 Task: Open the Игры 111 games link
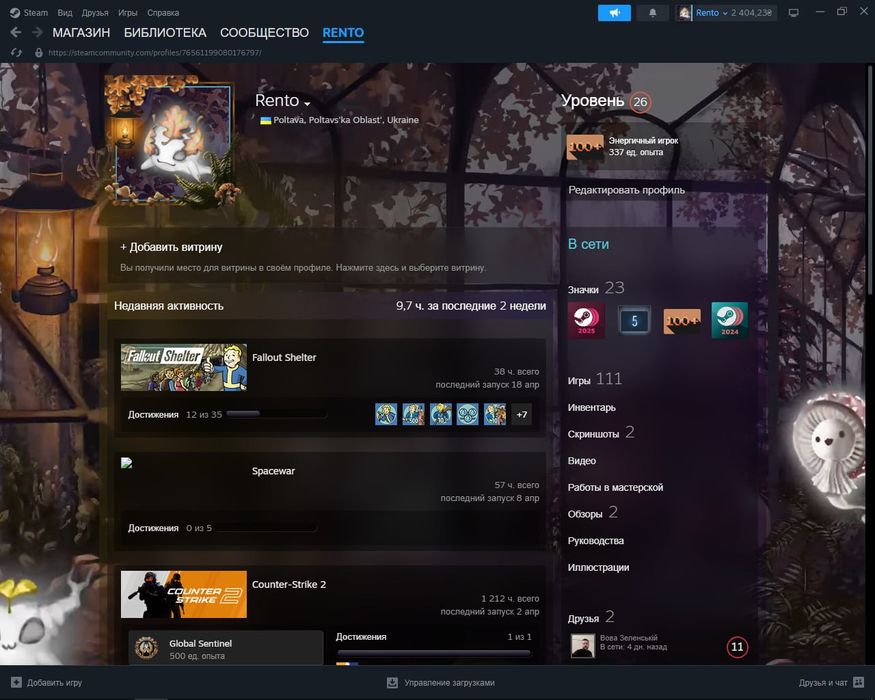[594, 380]
